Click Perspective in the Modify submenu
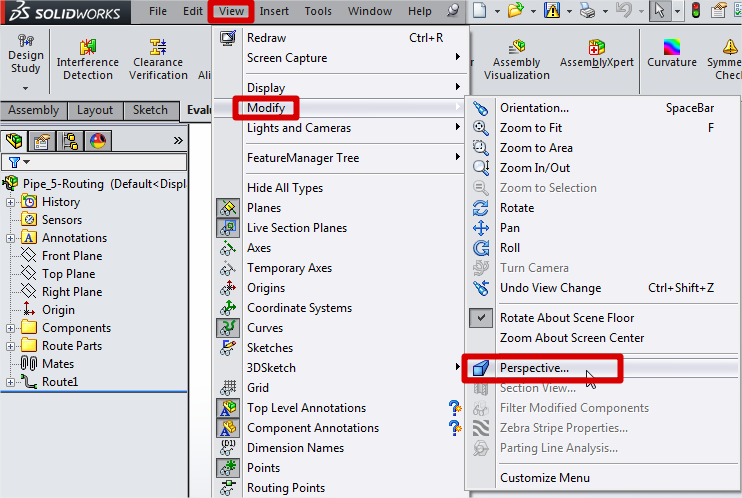The width and height of the screenshot is (742, 498). [534, 368]
